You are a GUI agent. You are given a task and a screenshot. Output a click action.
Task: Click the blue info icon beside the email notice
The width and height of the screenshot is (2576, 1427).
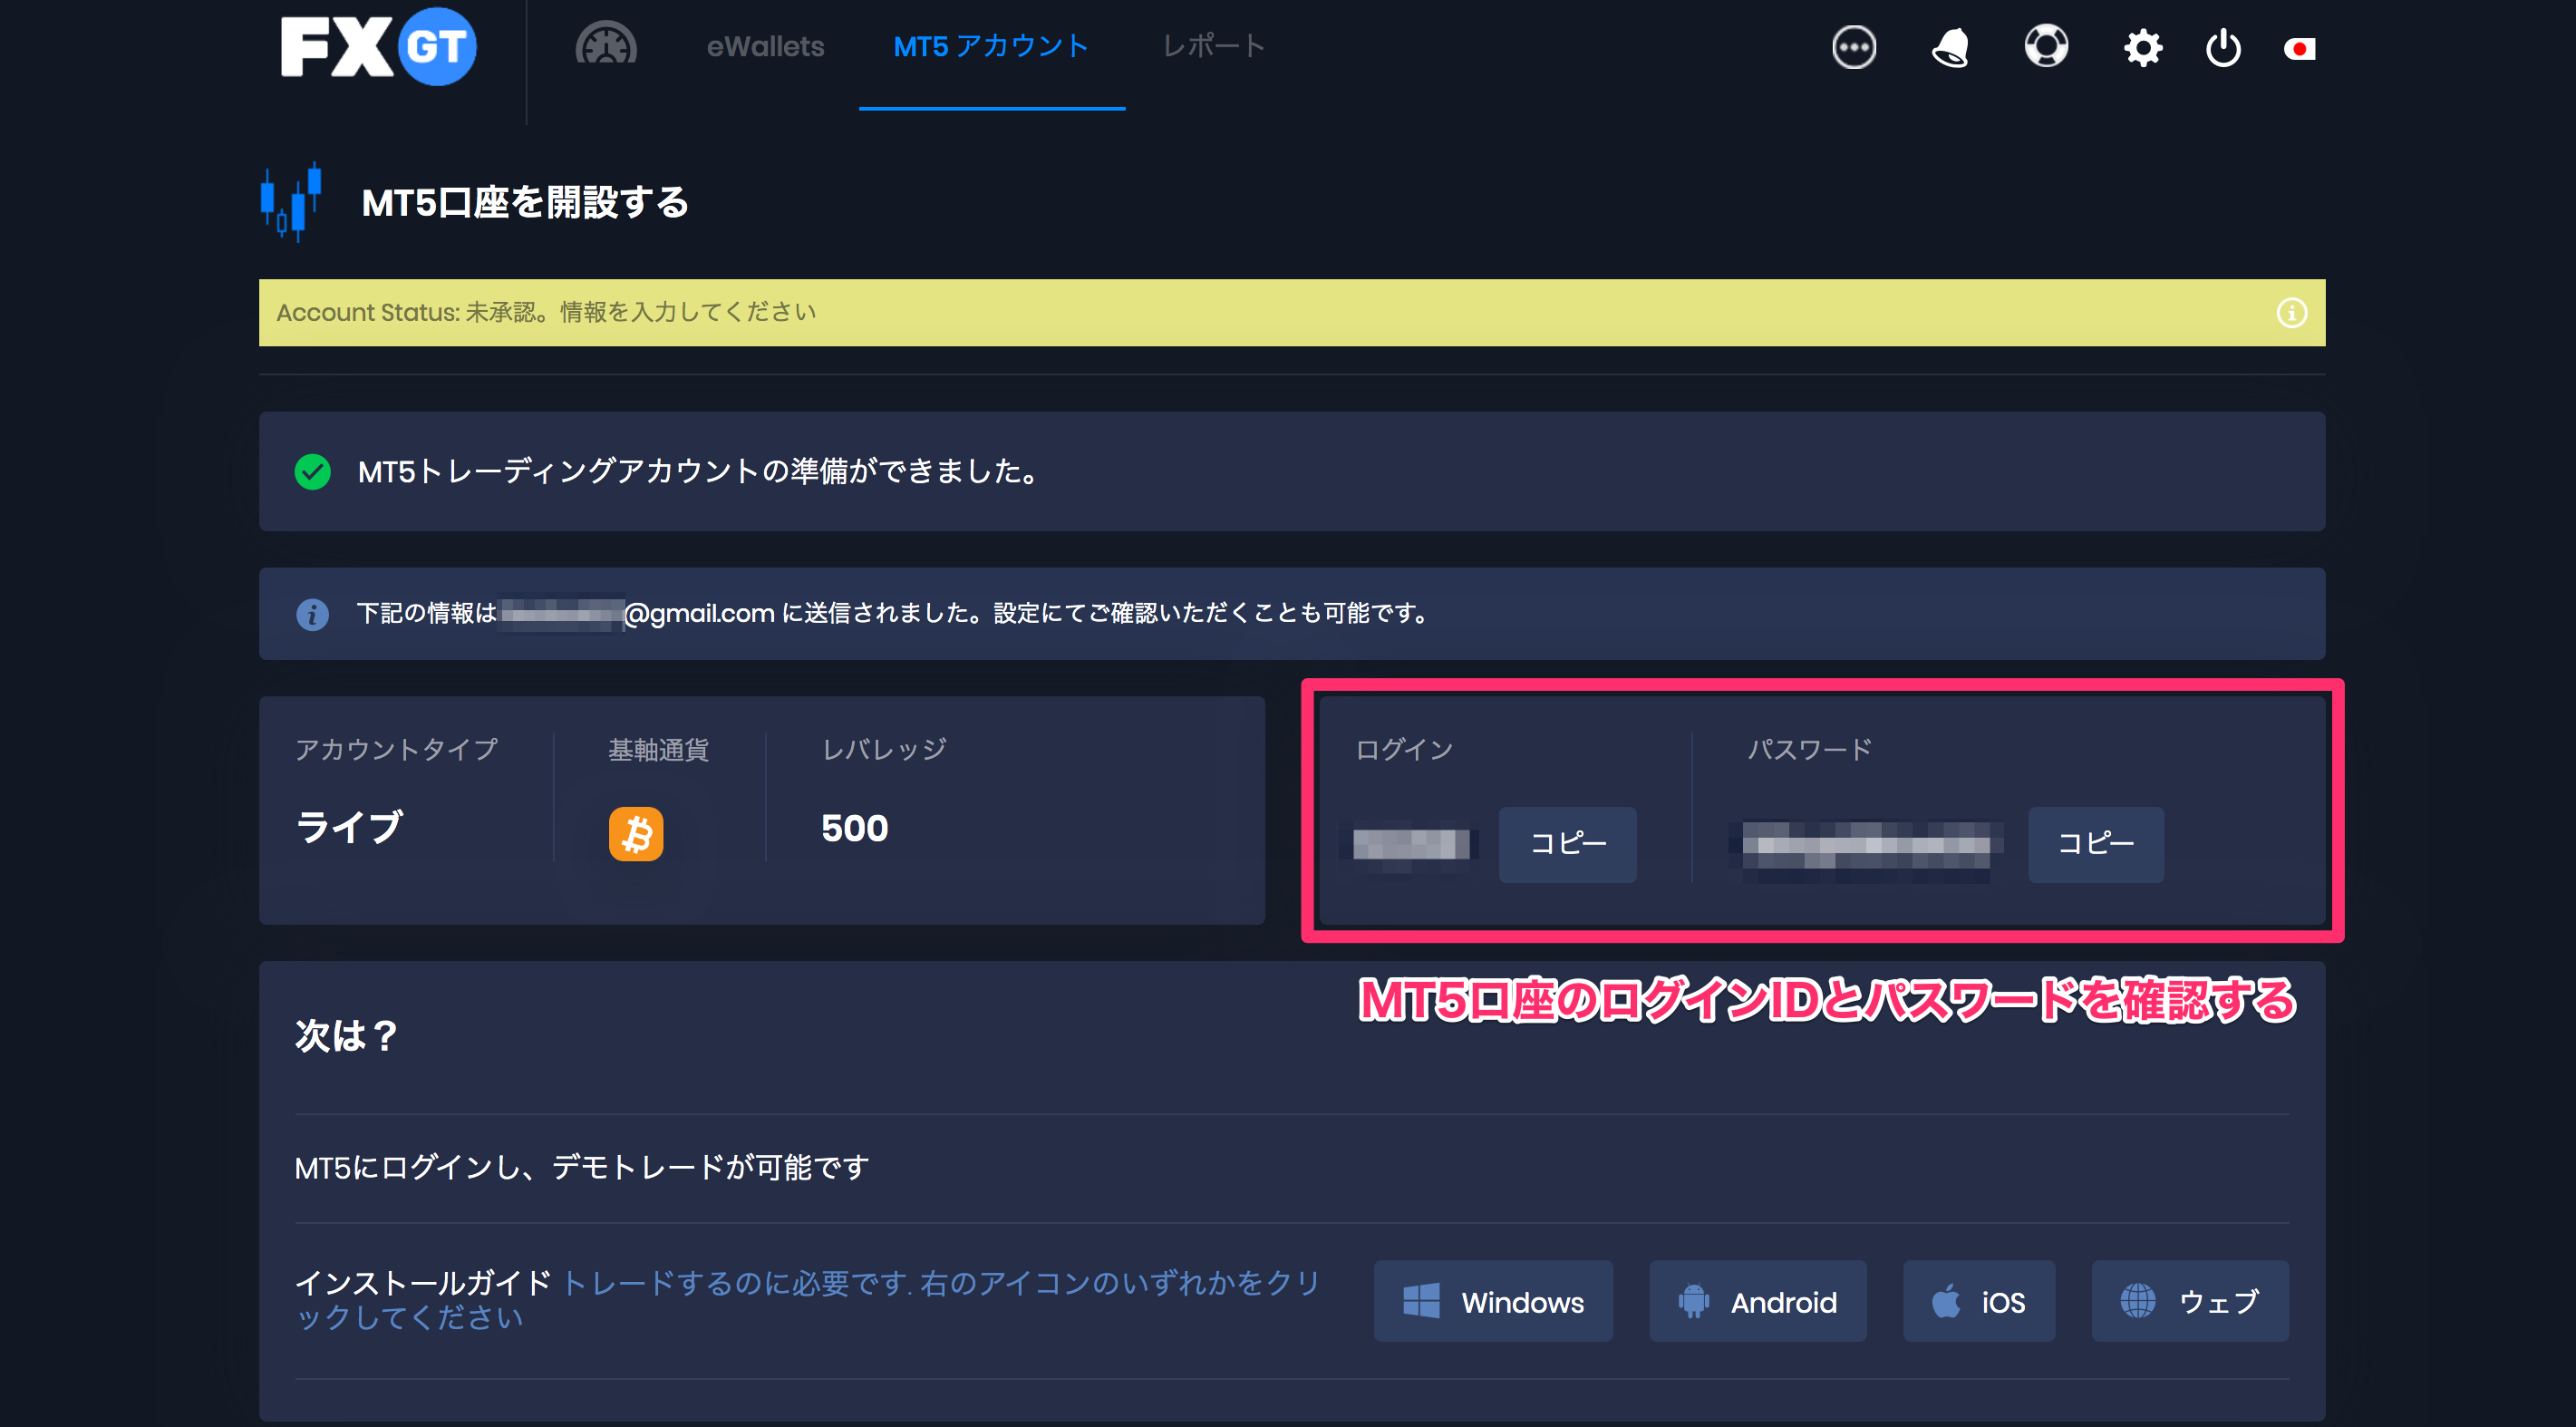312,613
